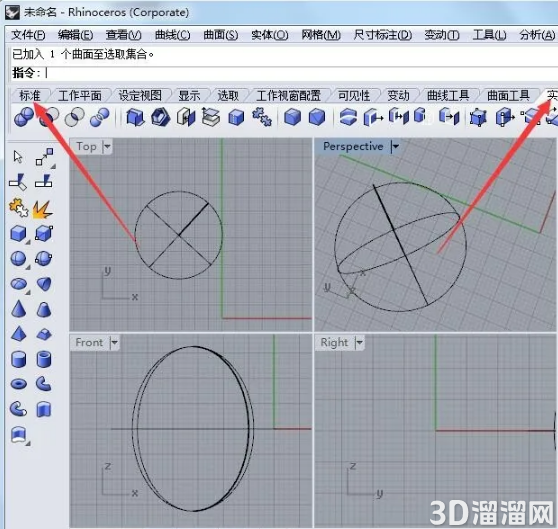Image resolution: width=558 pixels, height=529 pixels.
Task: Switch to the 可见性 toolbar tab
Action: coord(354,96)
